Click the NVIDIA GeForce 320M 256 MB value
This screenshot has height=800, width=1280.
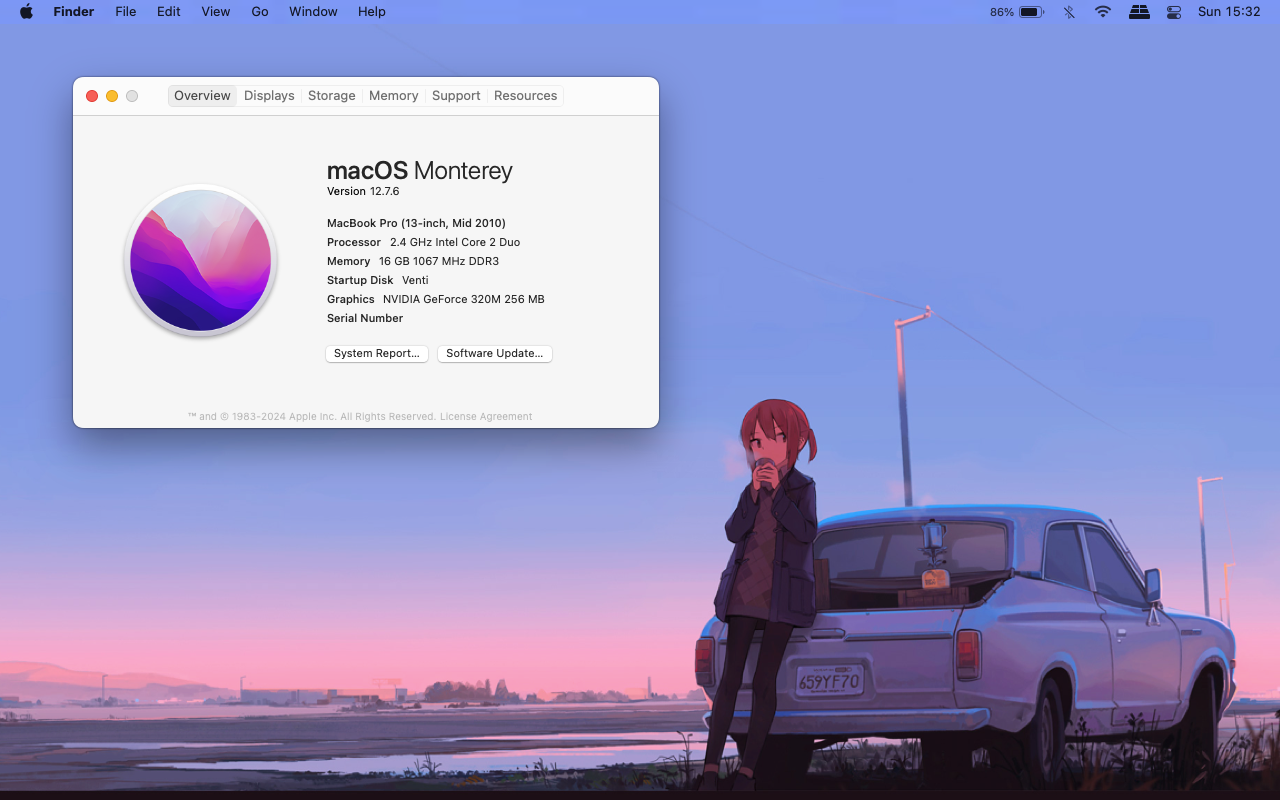464,299
